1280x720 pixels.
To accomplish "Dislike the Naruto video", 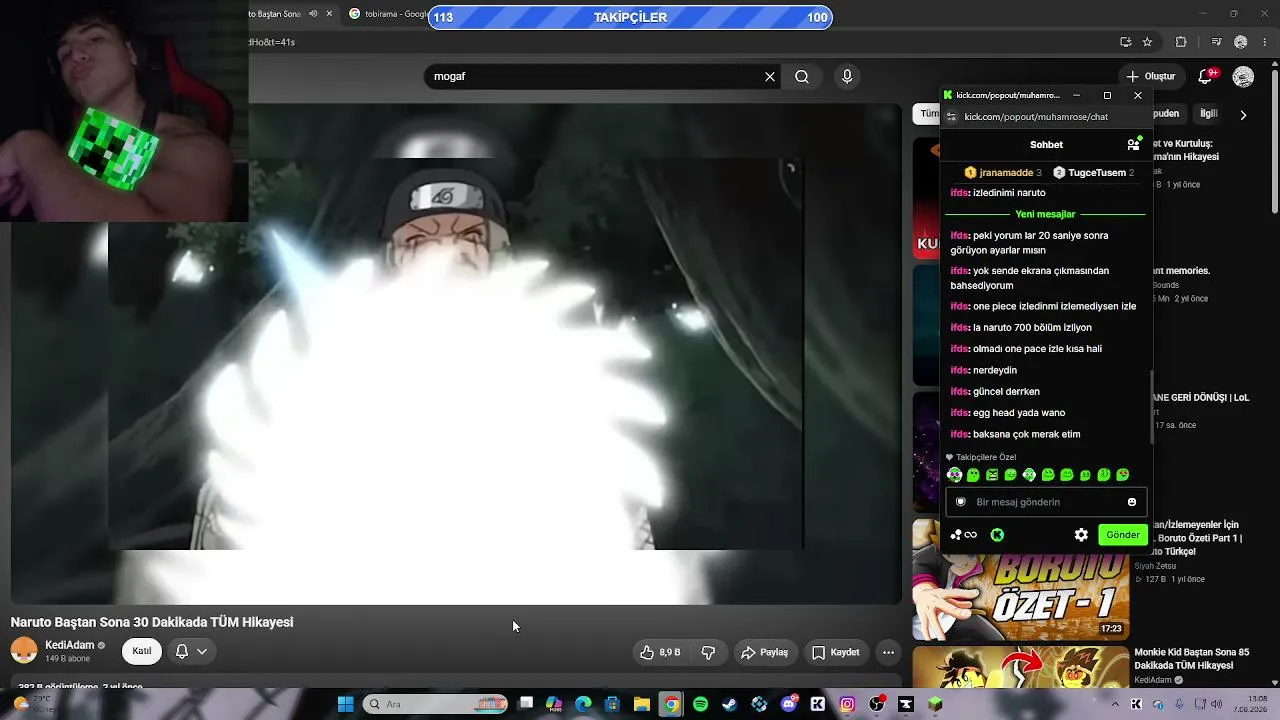I will (x=708, y=652).
